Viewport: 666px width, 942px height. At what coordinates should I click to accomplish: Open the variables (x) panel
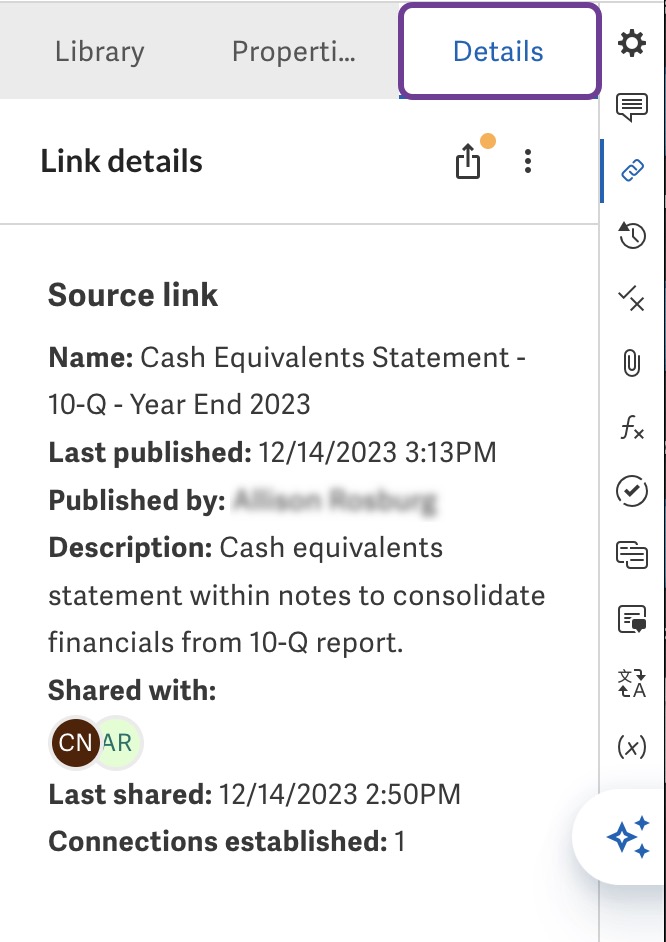point(632,744)
